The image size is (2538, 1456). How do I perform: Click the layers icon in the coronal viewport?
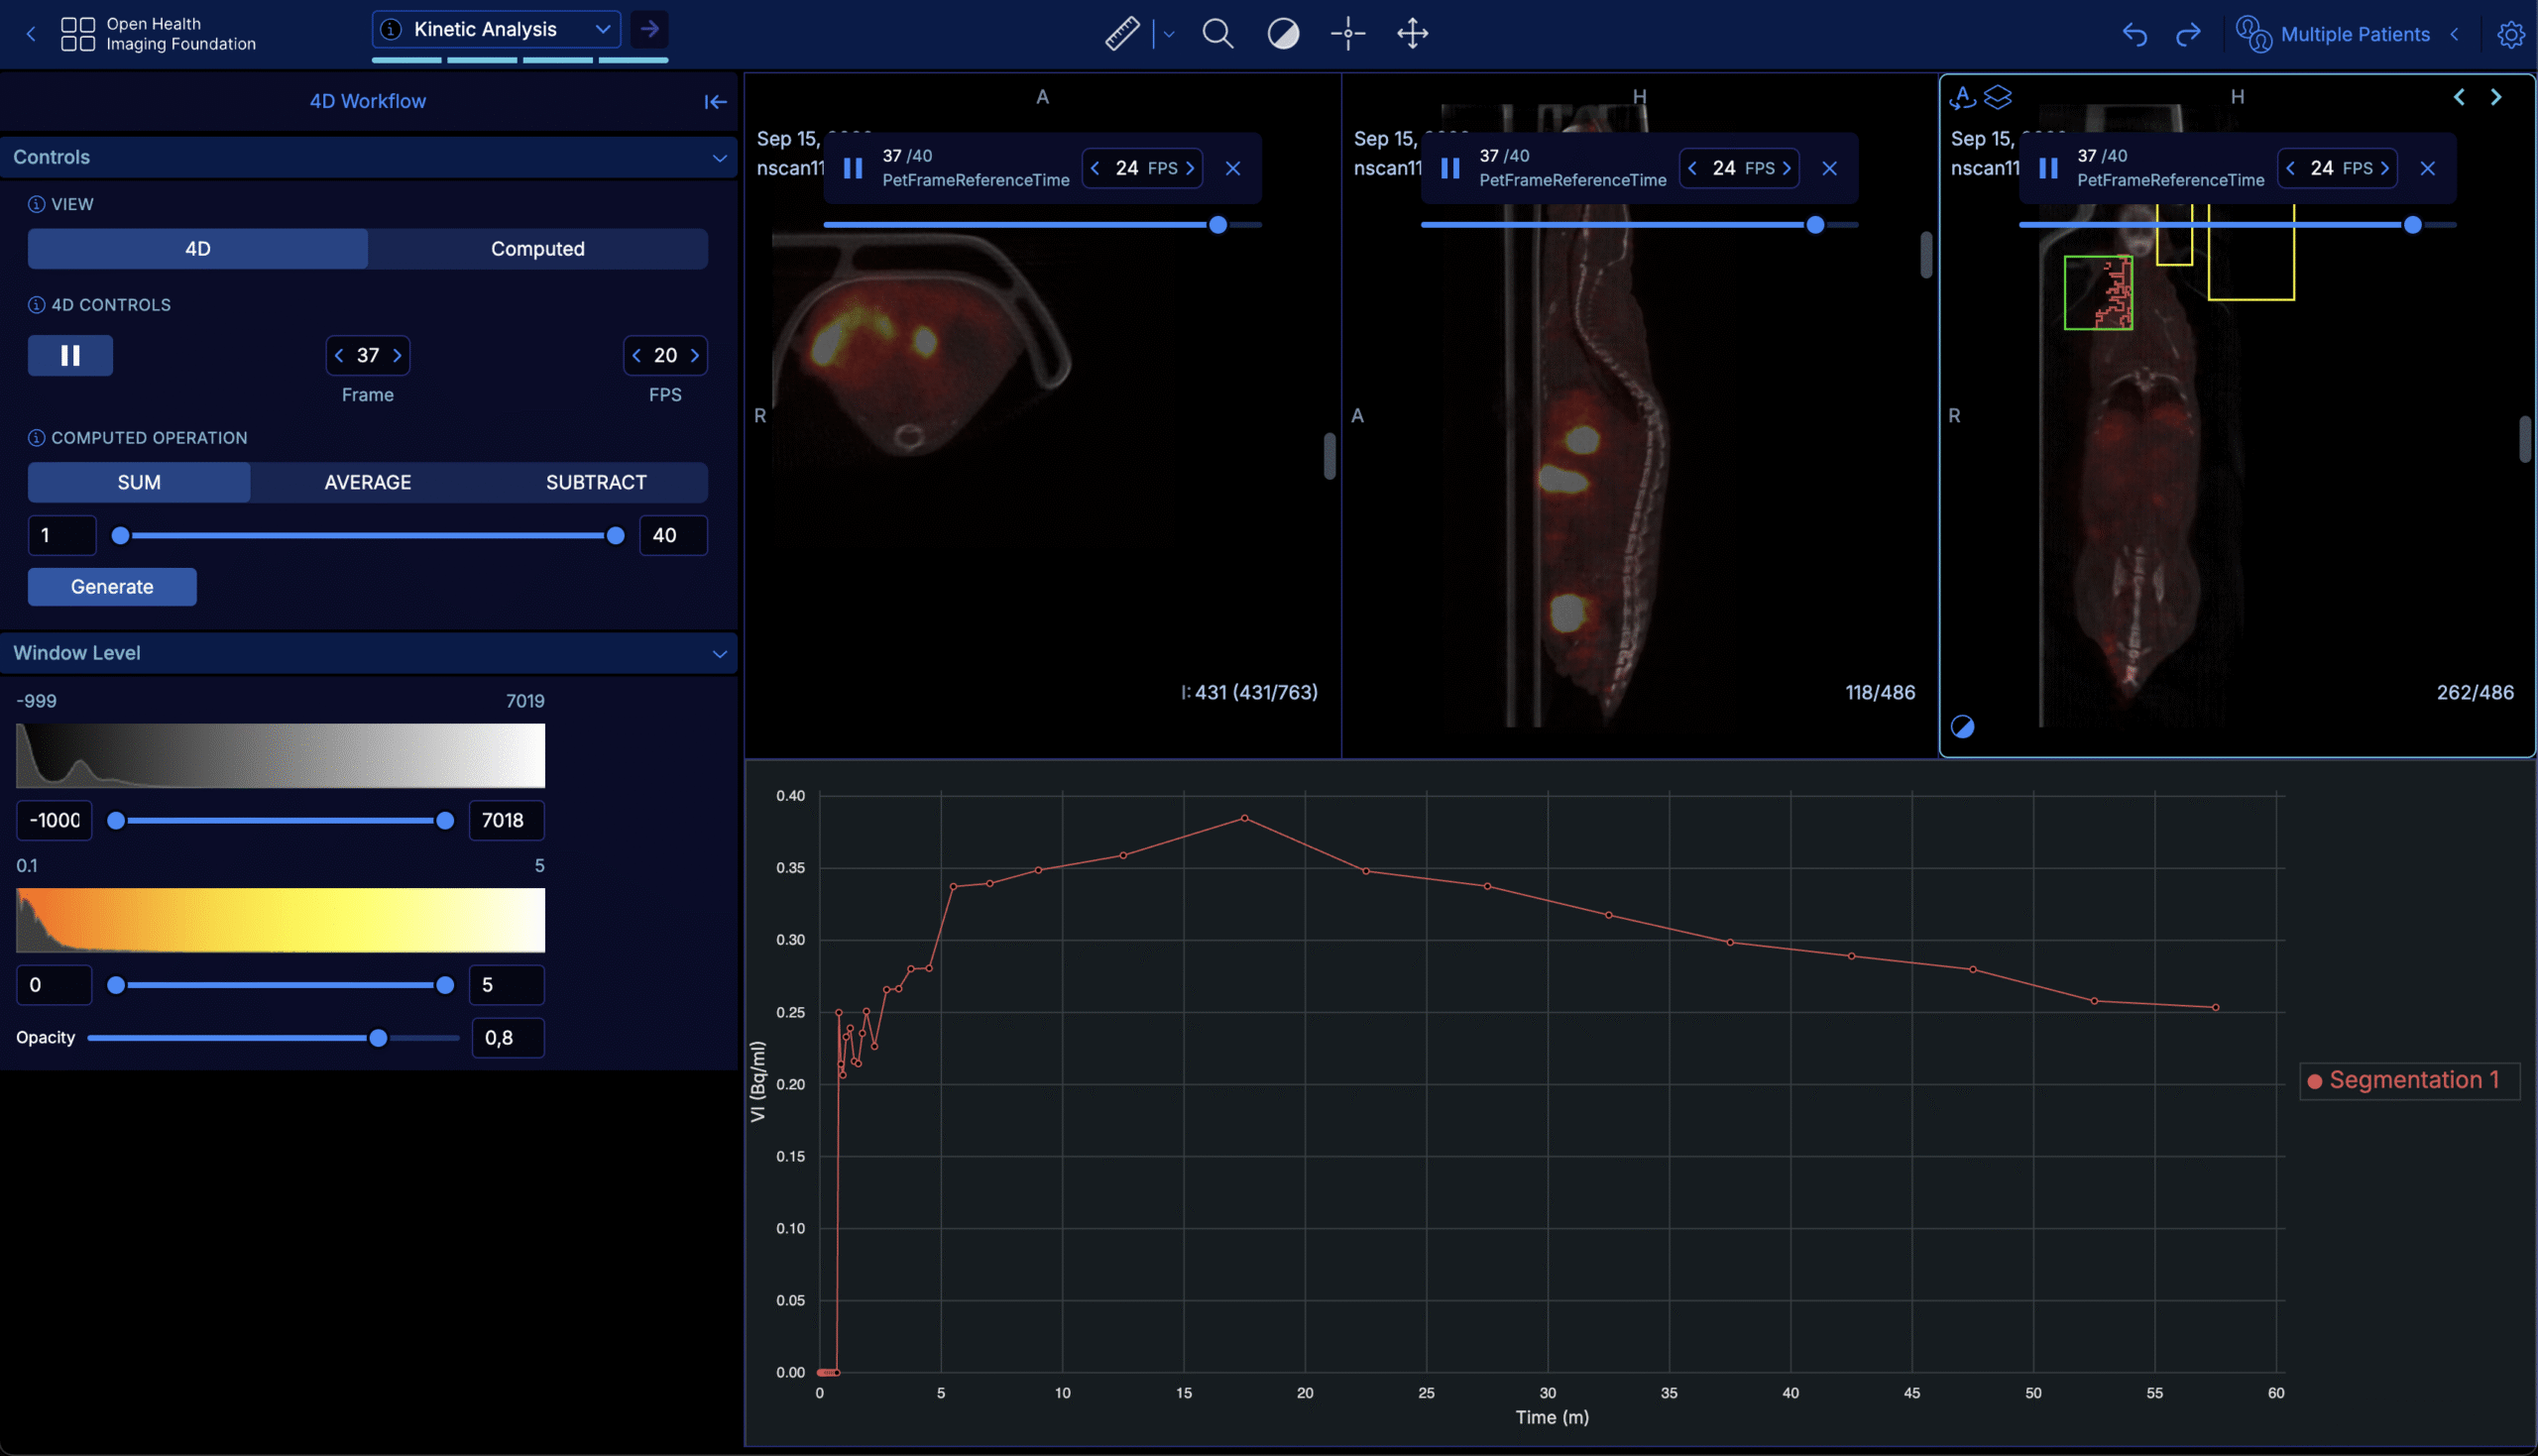[1999, 97]
